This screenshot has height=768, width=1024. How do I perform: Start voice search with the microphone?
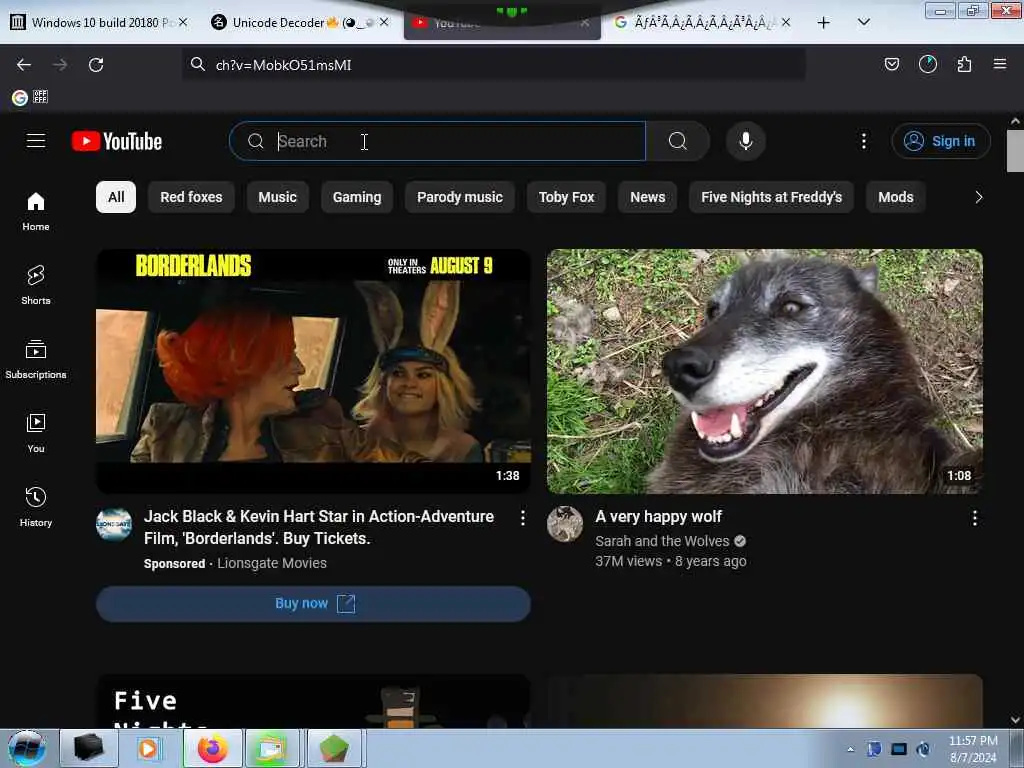coord(745,141)
